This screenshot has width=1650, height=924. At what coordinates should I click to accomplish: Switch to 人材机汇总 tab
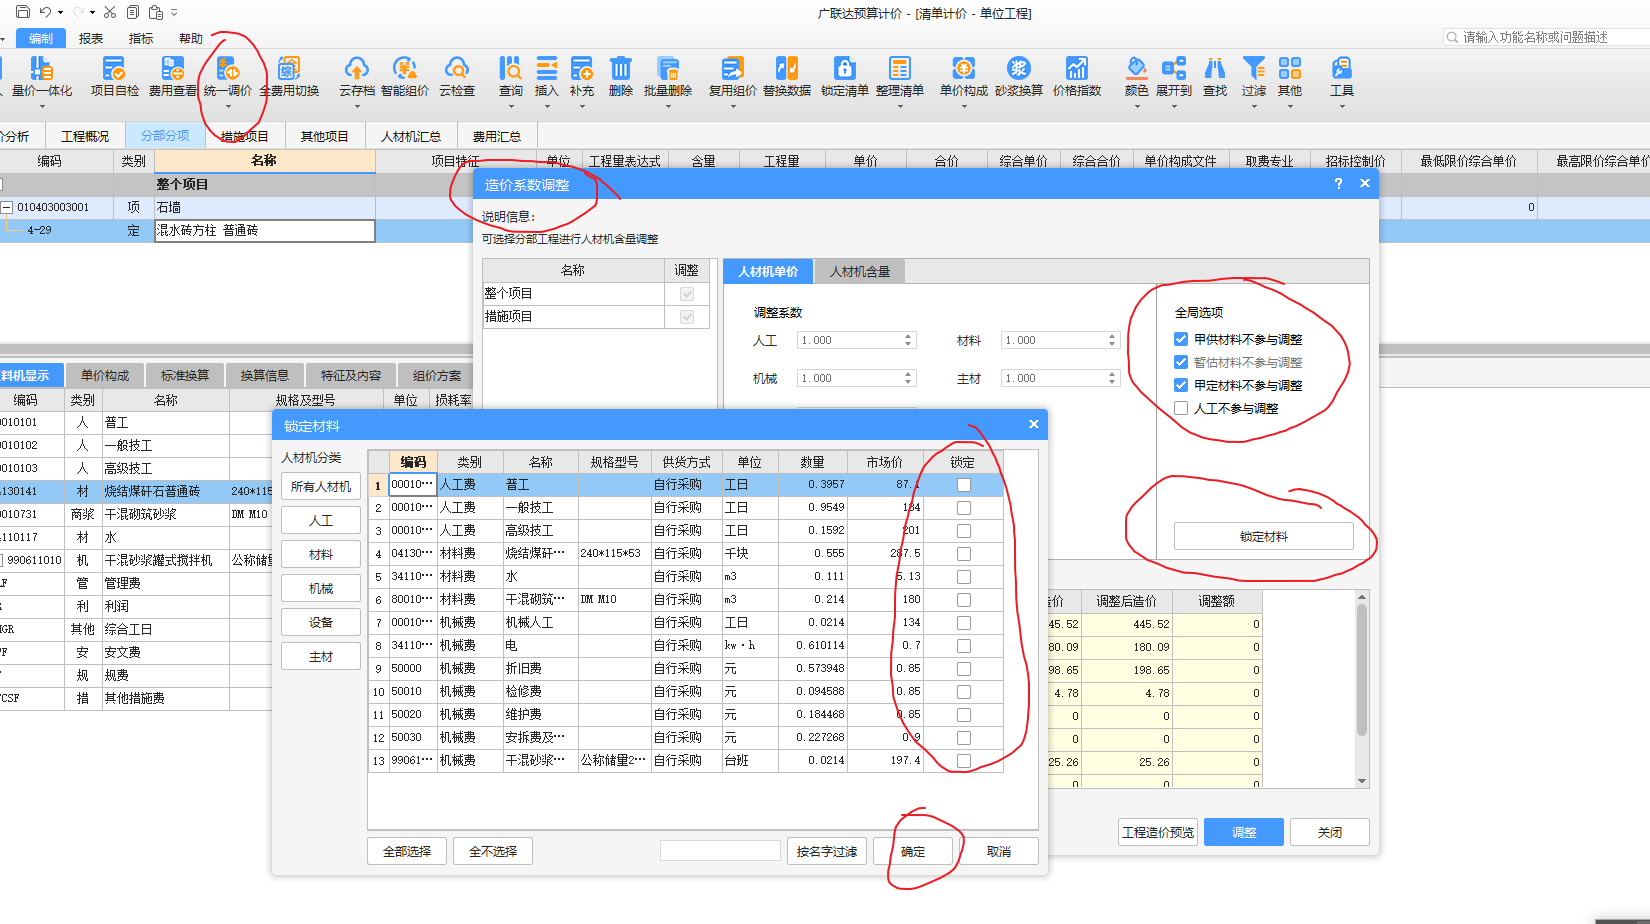[x=411, y=136]
